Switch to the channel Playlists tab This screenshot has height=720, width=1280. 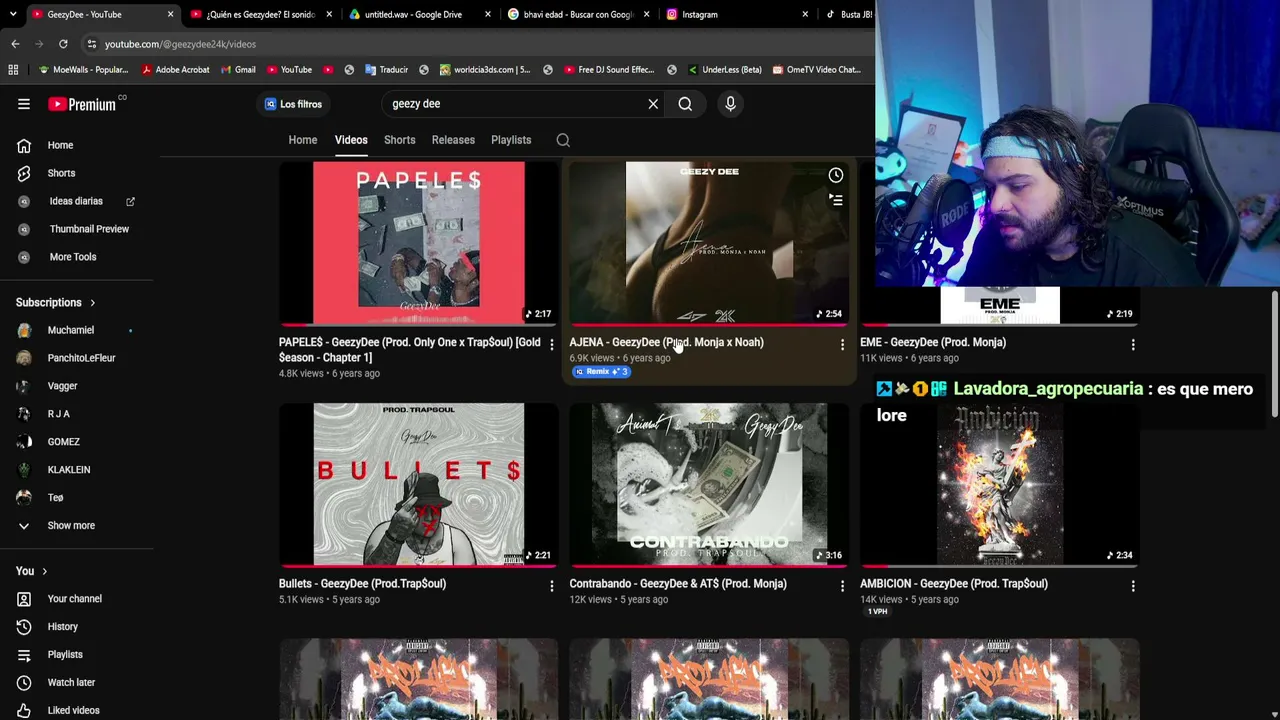click(511, 140)
